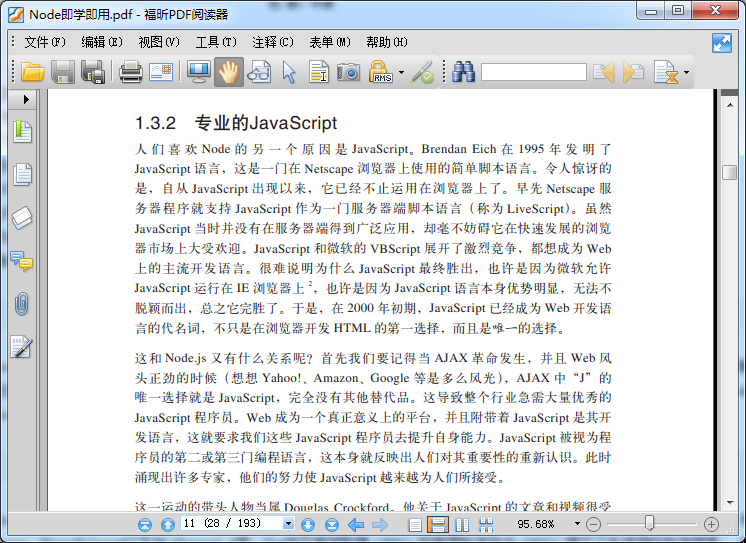Click the 95.68% zoom value

point(536,524)
